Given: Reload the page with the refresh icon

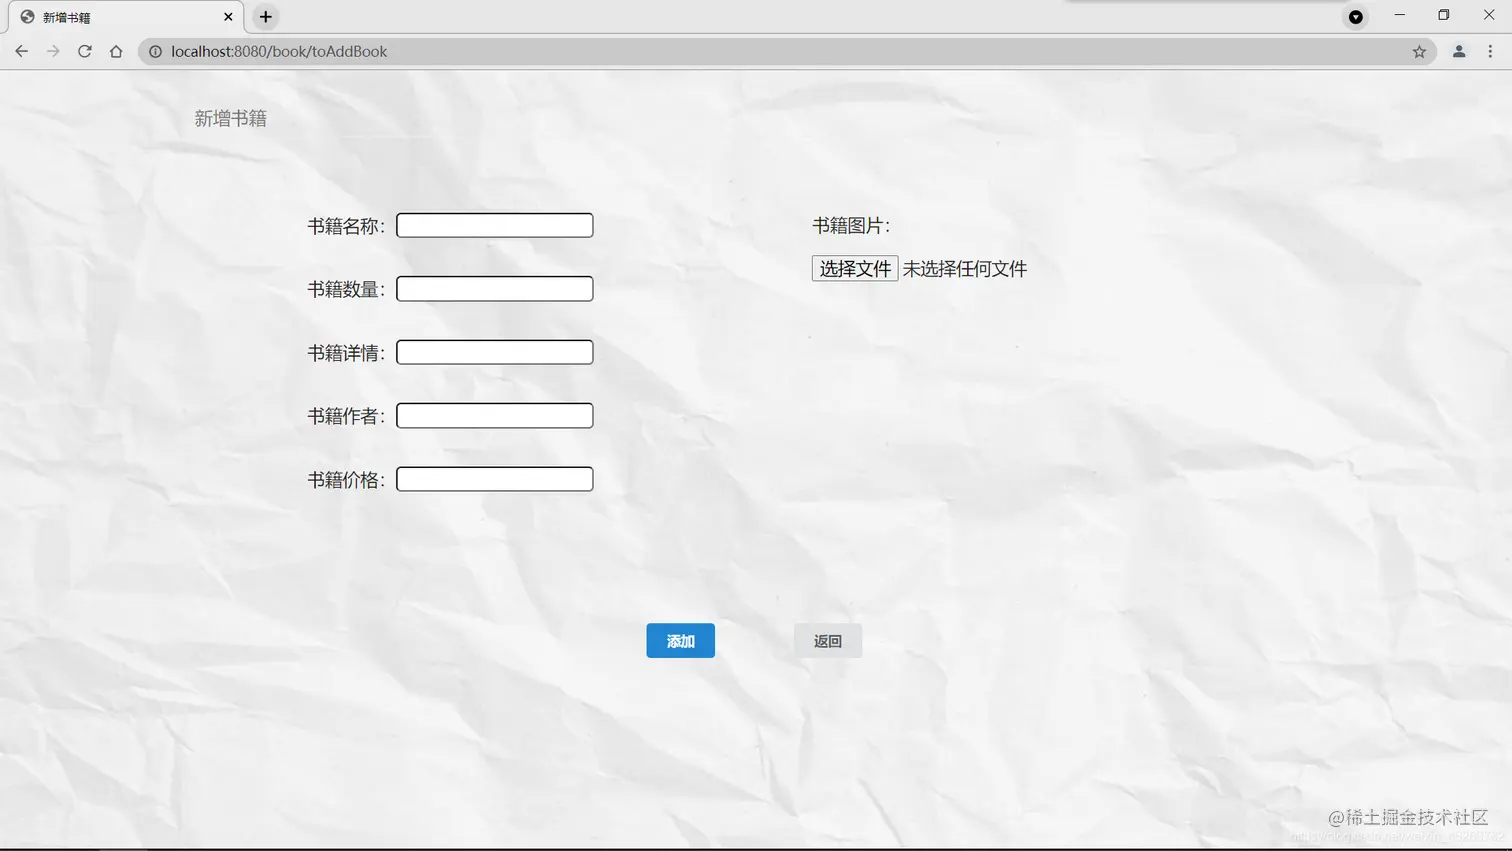Looking at the screenshot, I should coord(85,51).
